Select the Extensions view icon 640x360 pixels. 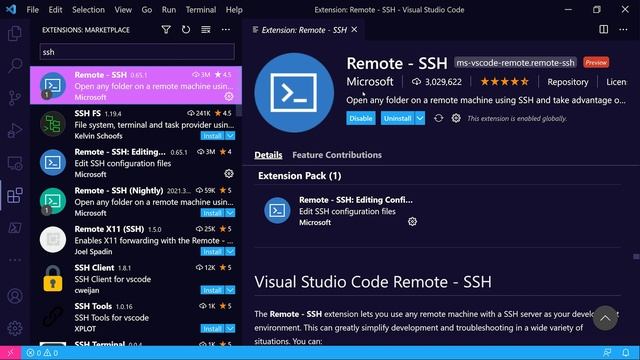tap(15, 196)
